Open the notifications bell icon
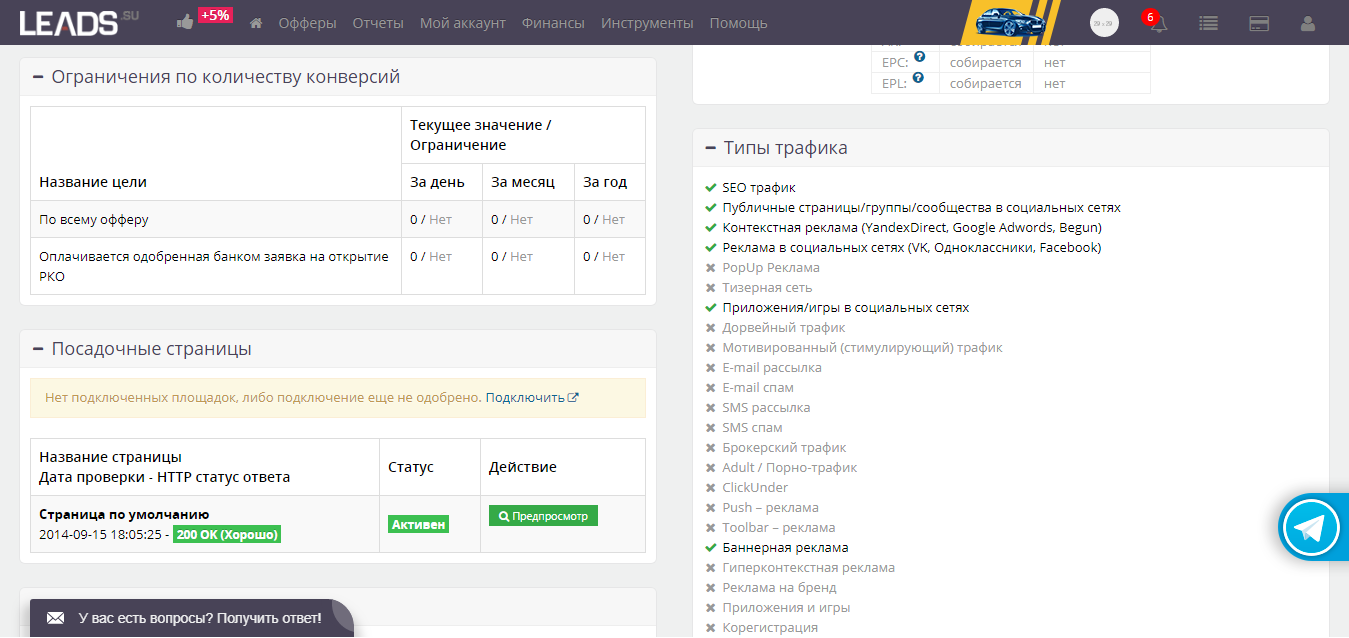This screenshot has height=638, width=1349. coord(1158,24)
